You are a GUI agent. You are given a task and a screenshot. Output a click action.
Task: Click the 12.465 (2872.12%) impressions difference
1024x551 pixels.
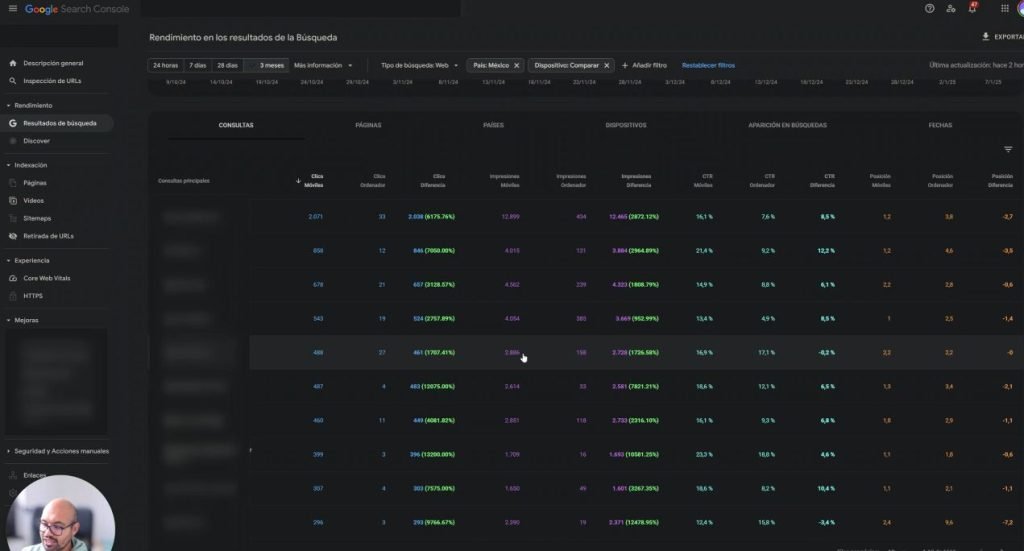coord(633,217)
